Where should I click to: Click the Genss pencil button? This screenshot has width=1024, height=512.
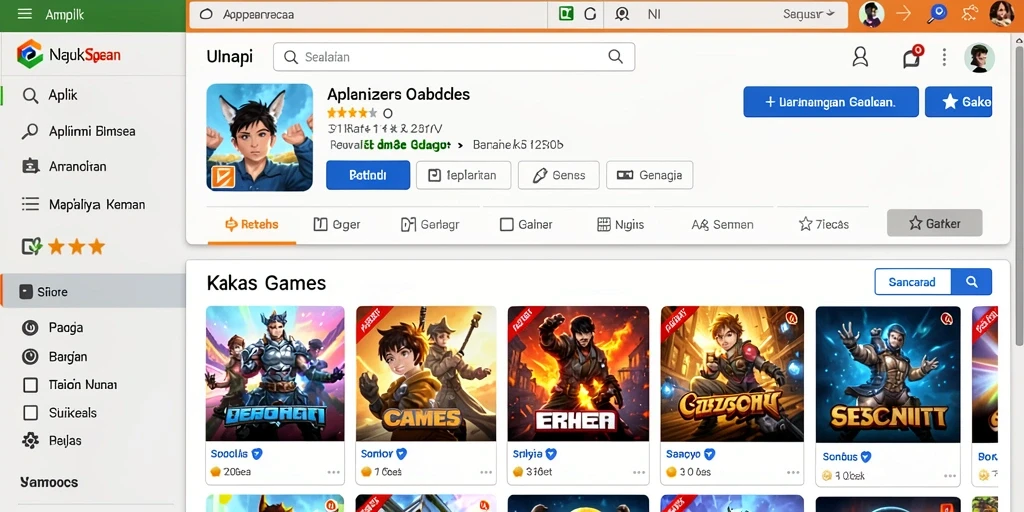click(558, 175)
